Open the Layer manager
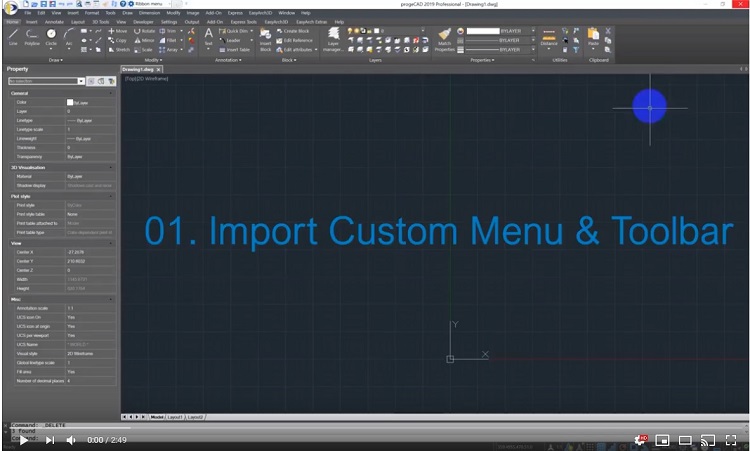 pyautogui.click(x=333, y=39)
